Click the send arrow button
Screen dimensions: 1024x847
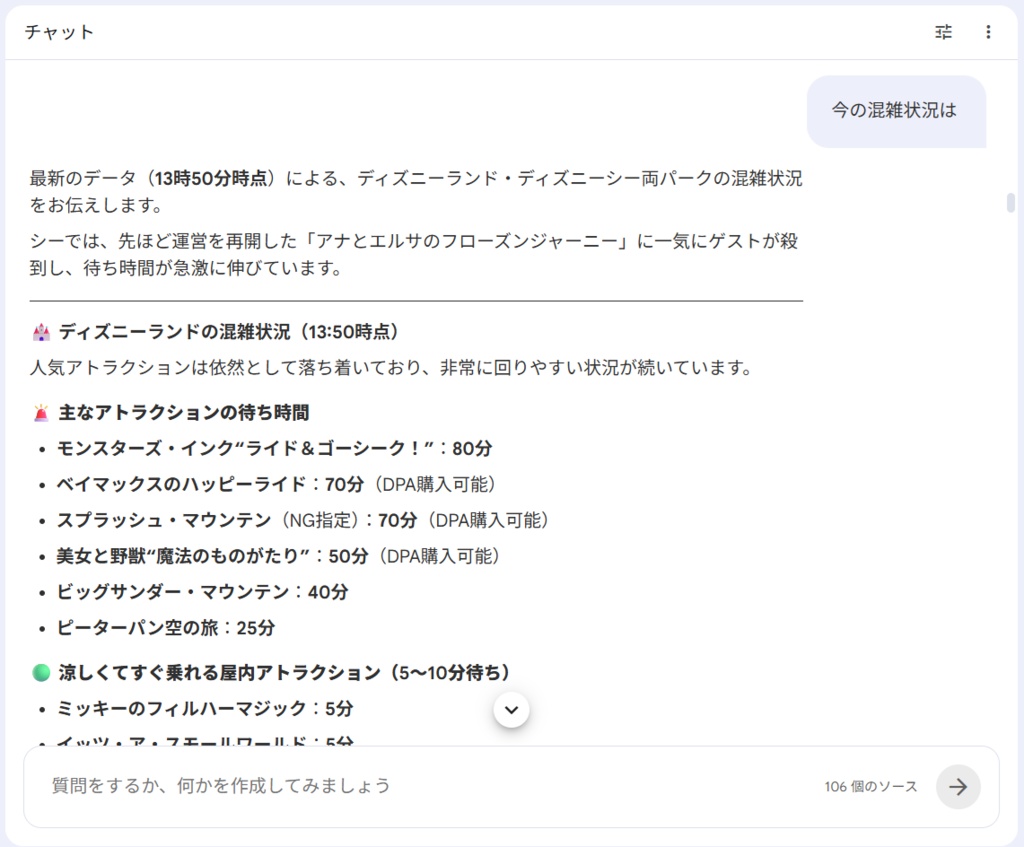pos(958,786)
